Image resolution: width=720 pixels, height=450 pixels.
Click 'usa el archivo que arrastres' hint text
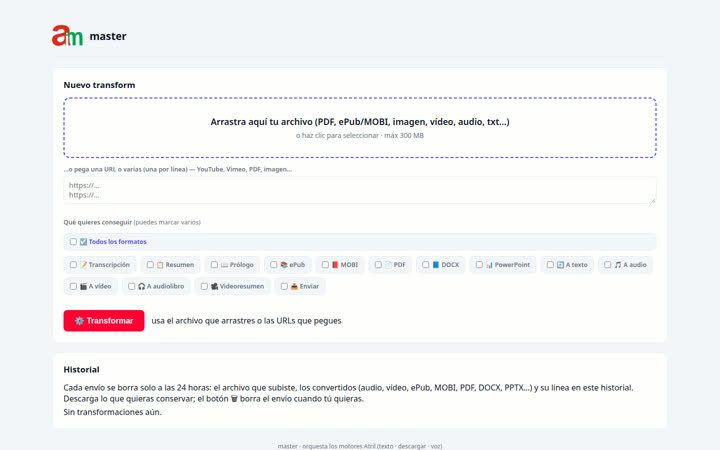(203, 321)
